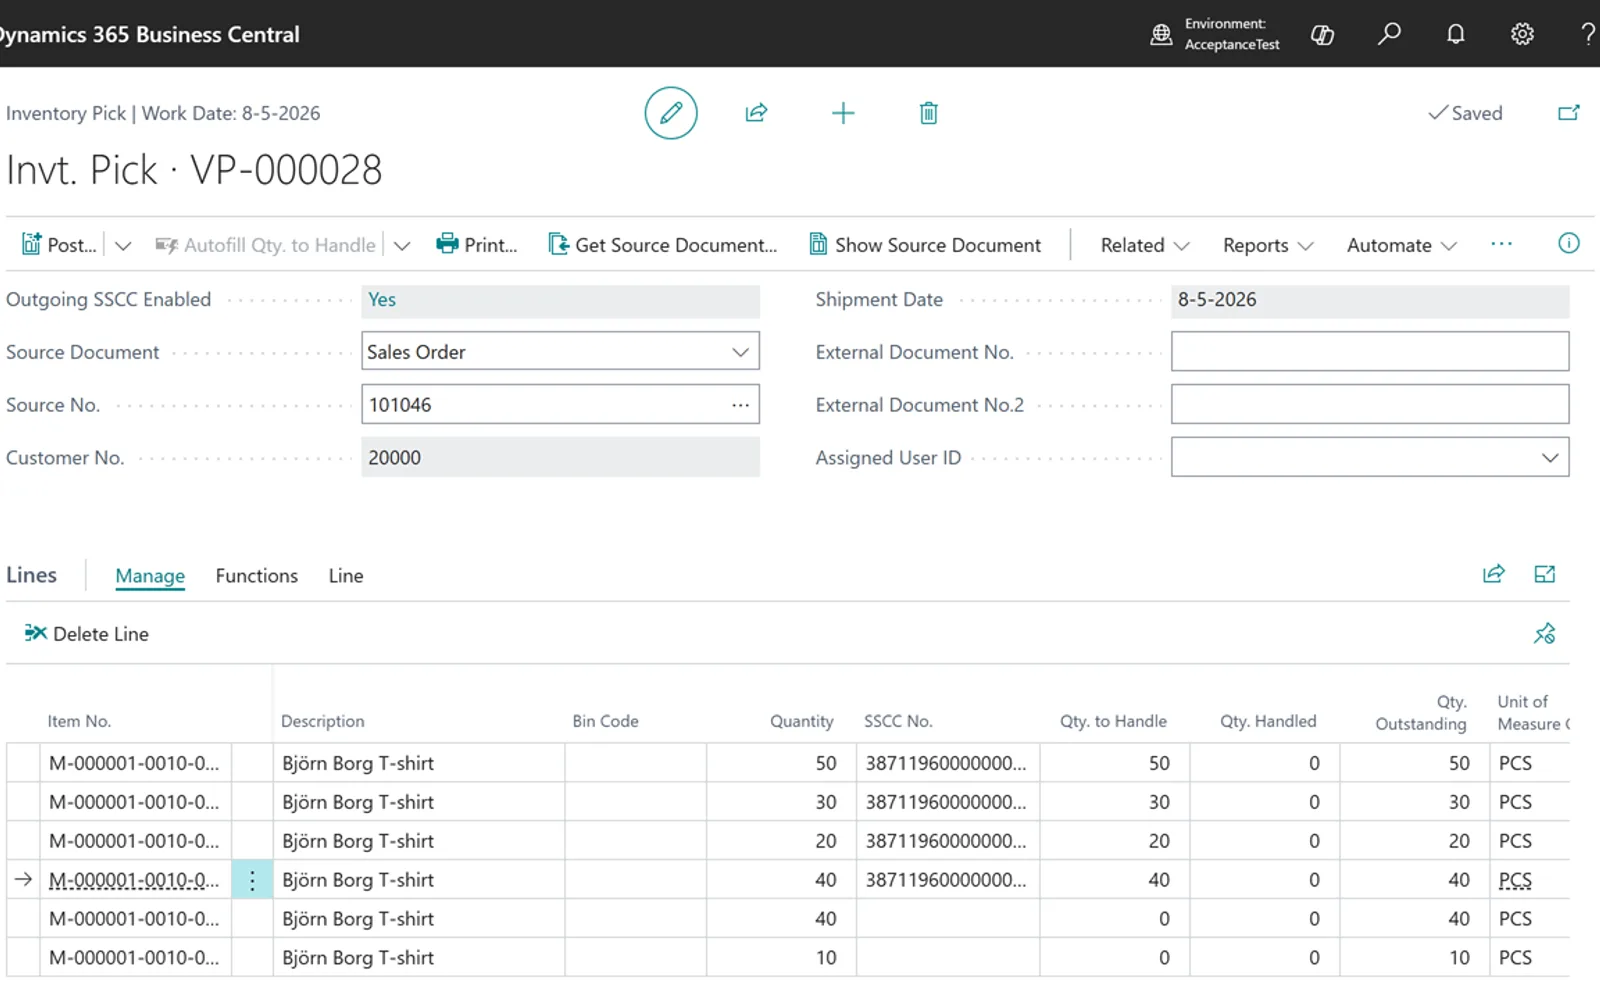Open the settings gear
The image size is (1600, 1000).
coord(1522,34)
